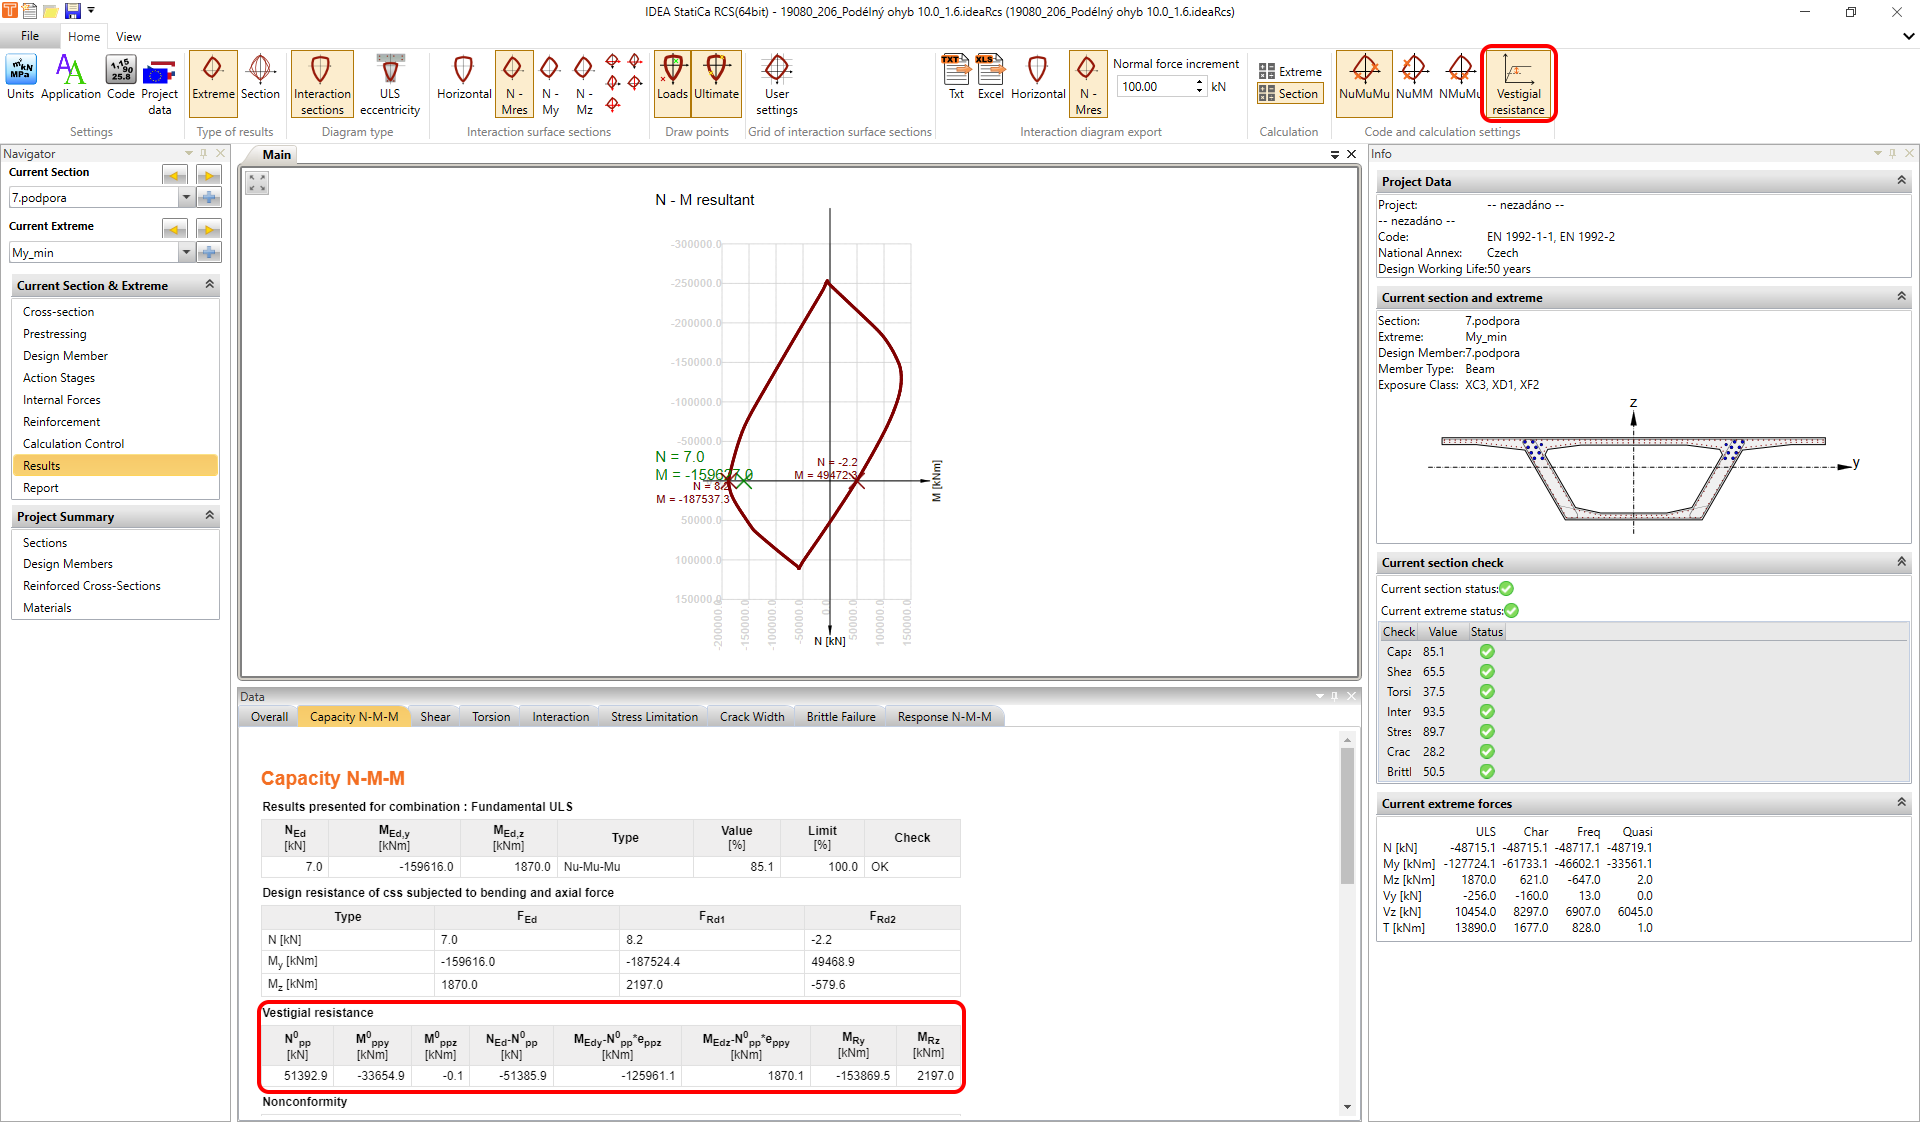Open the Current Extreme dropdown
The height and width of the screenshot is (1125, 1920).
[x=186, y=252]
